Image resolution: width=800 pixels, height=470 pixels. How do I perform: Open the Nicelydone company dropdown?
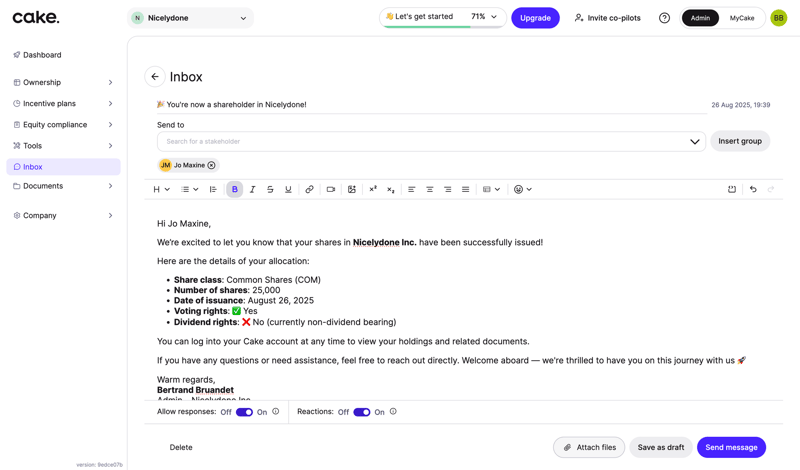[x=191, y=18]
